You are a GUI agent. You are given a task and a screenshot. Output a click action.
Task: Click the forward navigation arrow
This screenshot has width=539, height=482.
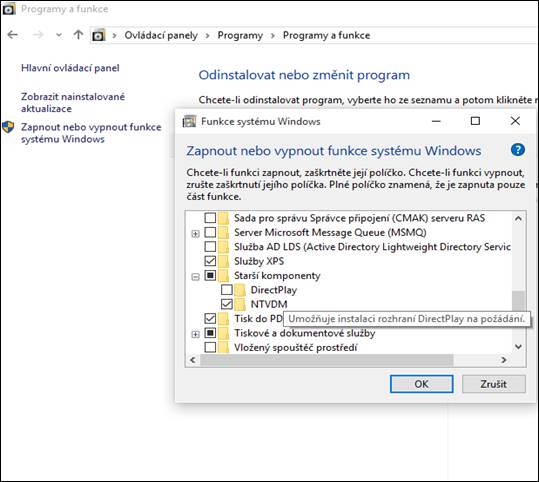pyautogui.click(x=38, y=35)
